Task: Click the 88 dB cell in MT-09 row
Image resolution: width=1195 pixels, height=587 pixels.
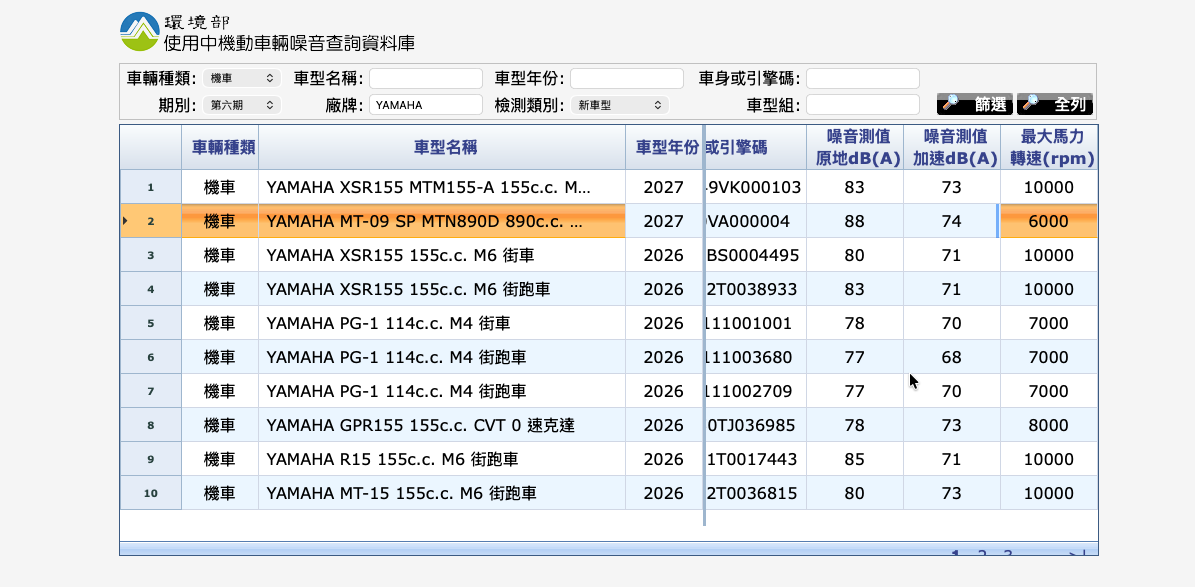Action: pos(855,221)
